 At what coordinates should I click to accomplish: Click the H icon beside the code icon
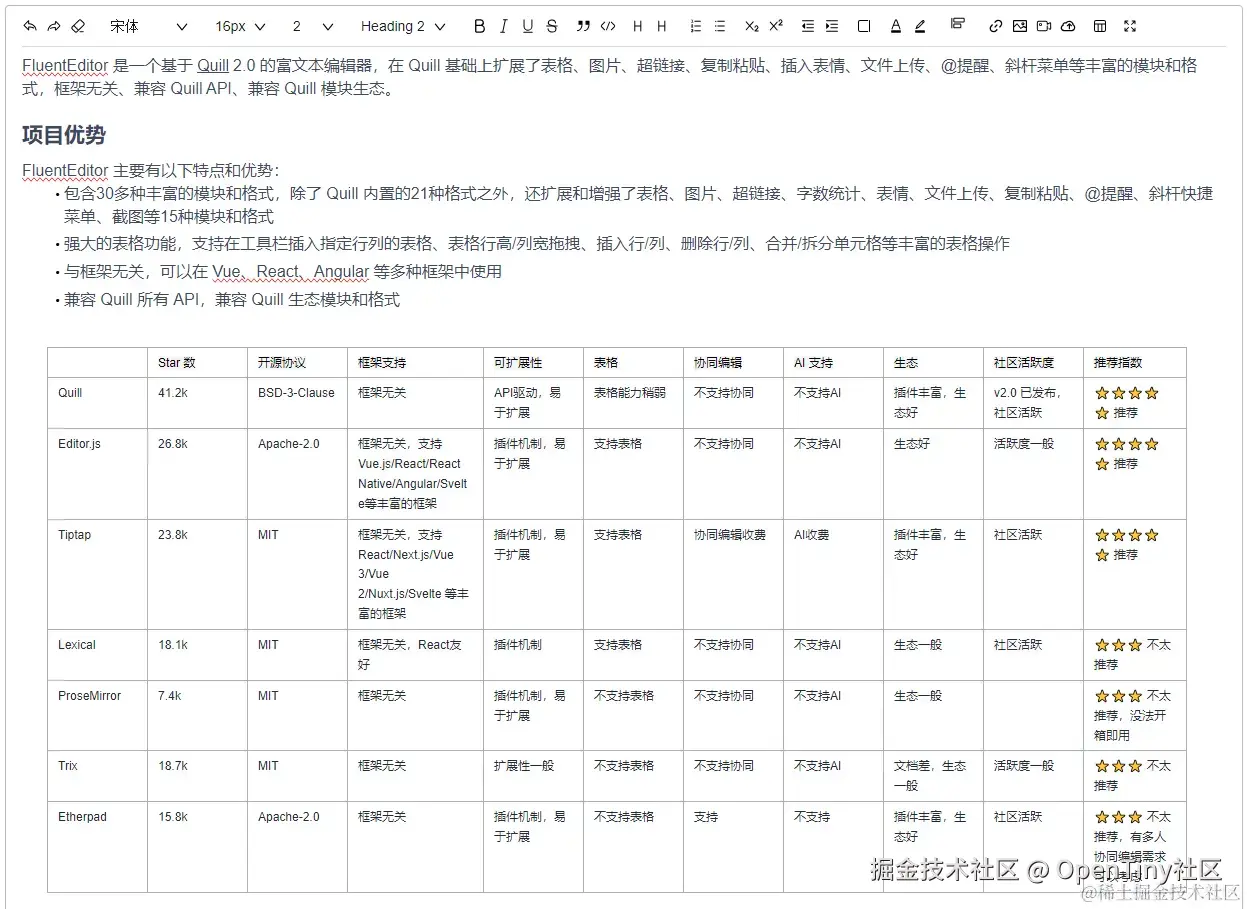637,26
